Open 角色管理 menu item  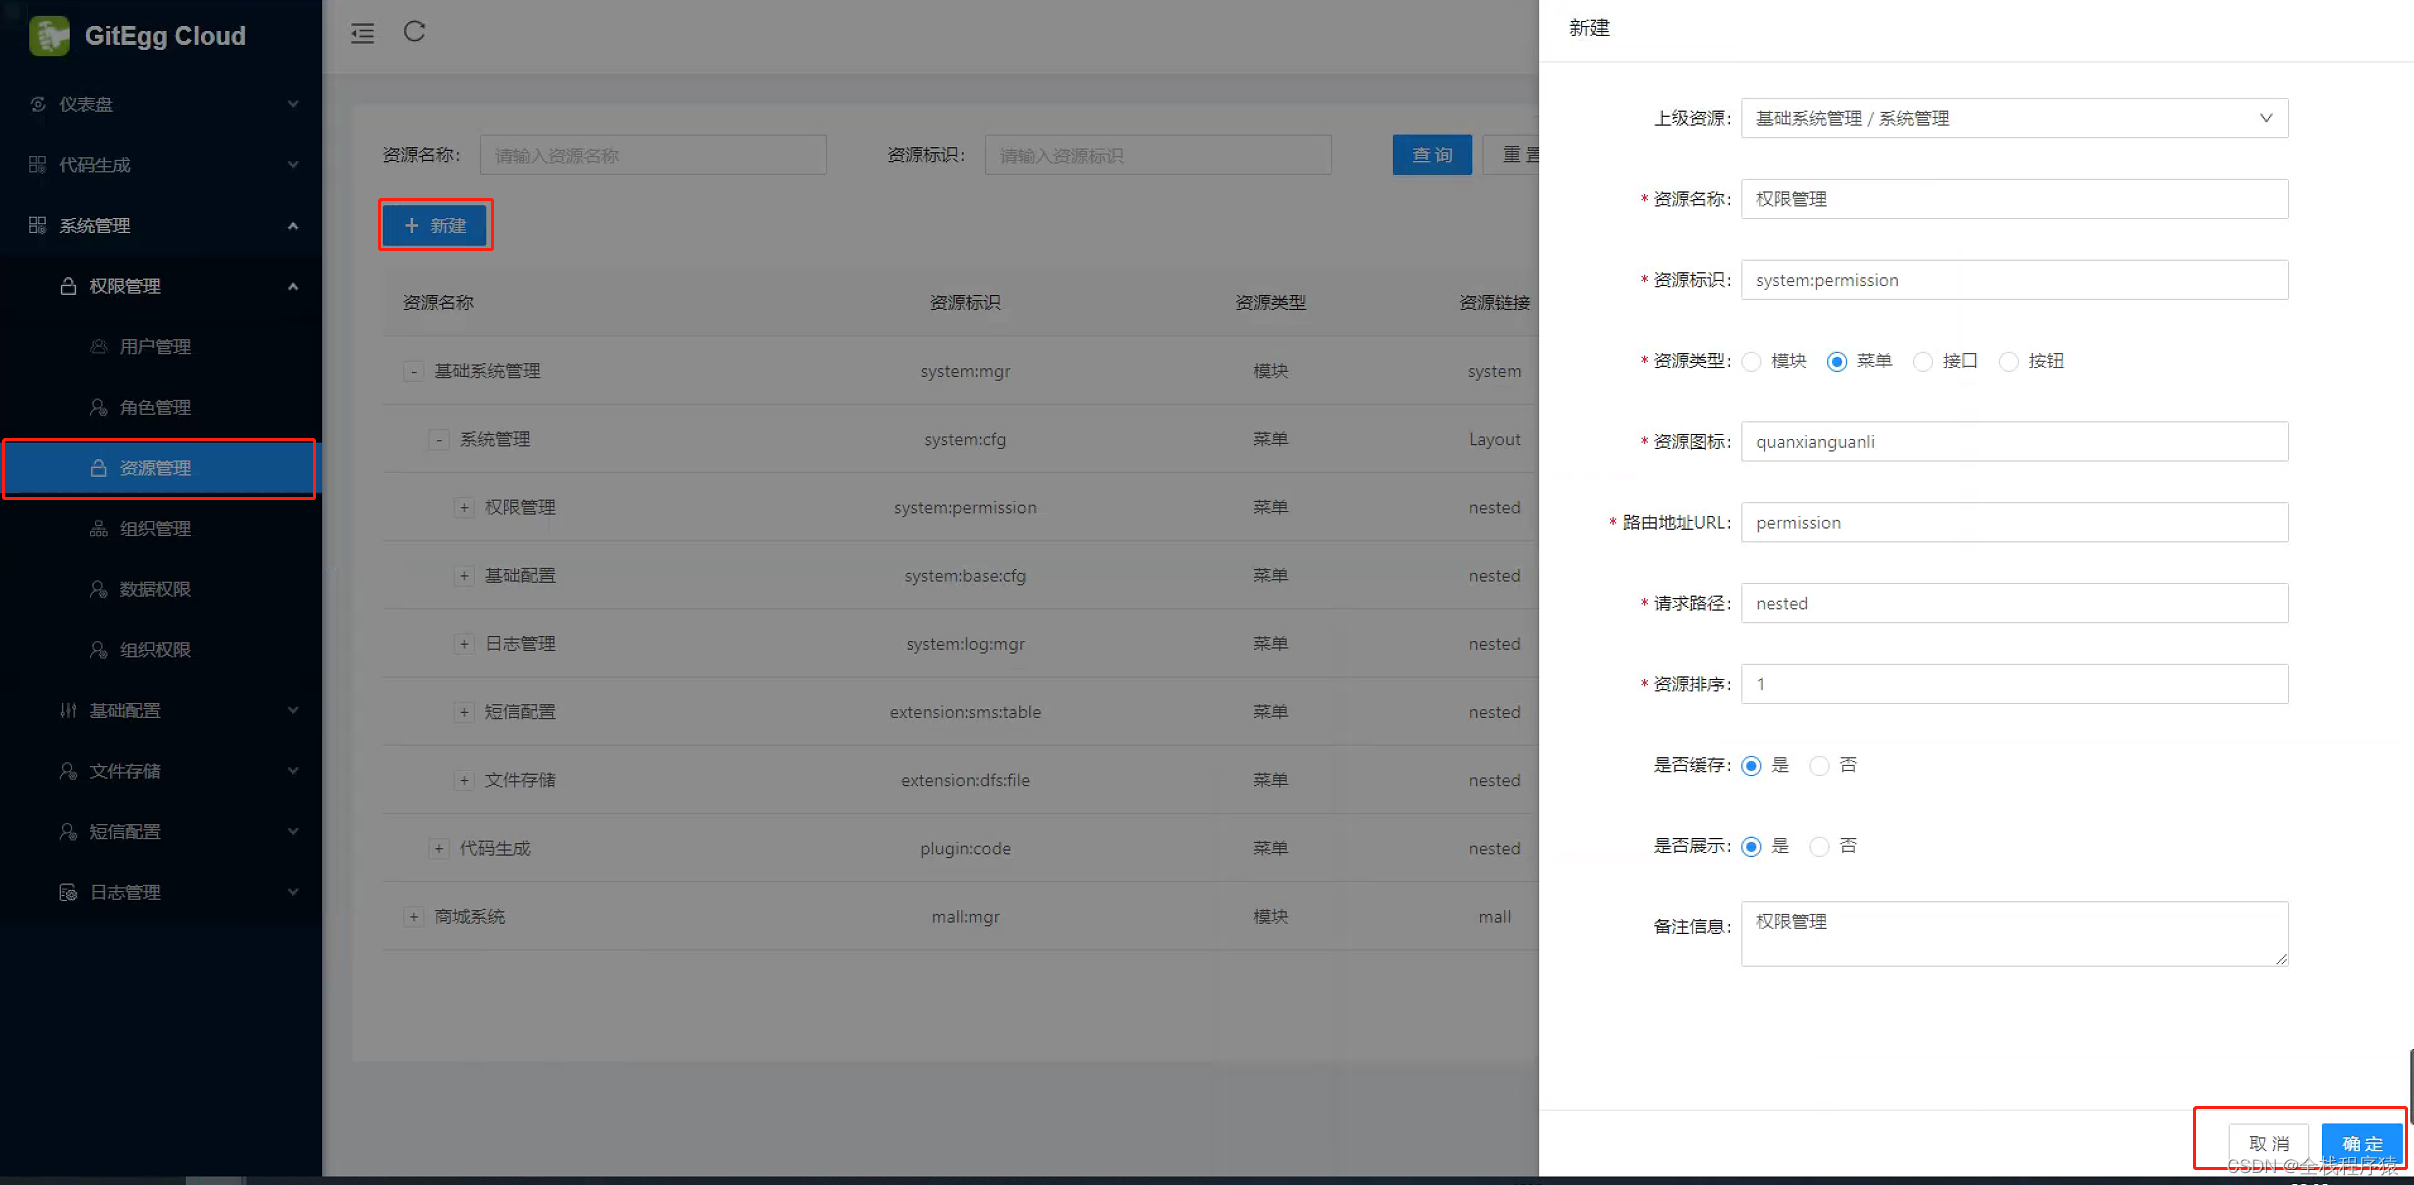click(155, 408)
